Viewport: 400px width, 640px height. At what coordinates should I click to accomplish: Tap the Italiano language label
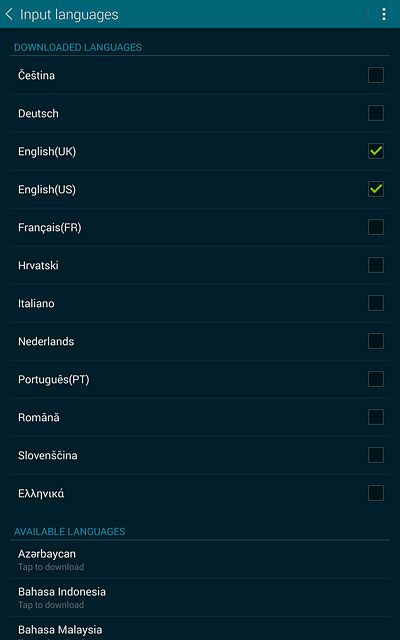click(x=36, y=304)
